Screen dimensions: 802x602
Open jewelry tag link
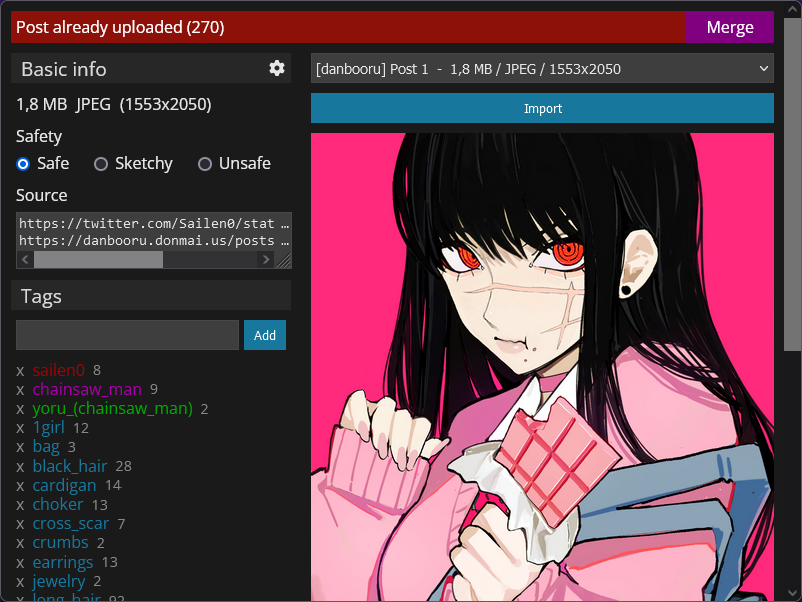[x=59, y=581]
